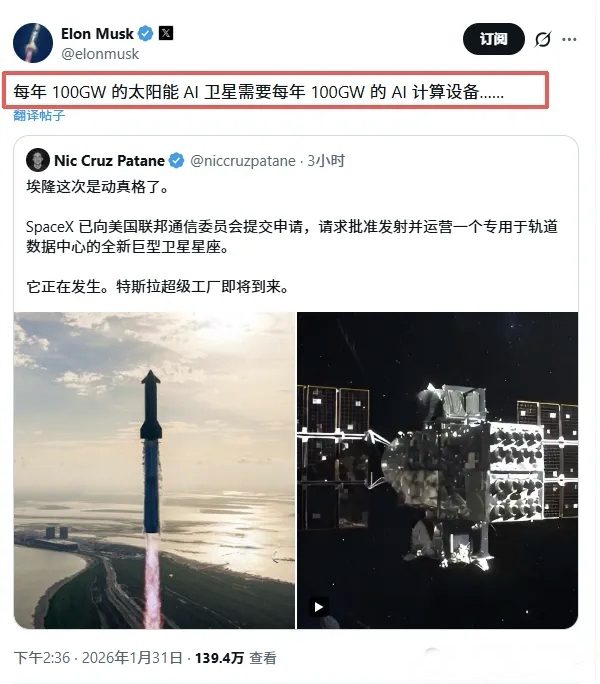
Task: Open the Starship launch photo thumbnail
Action: click(154, 470)
